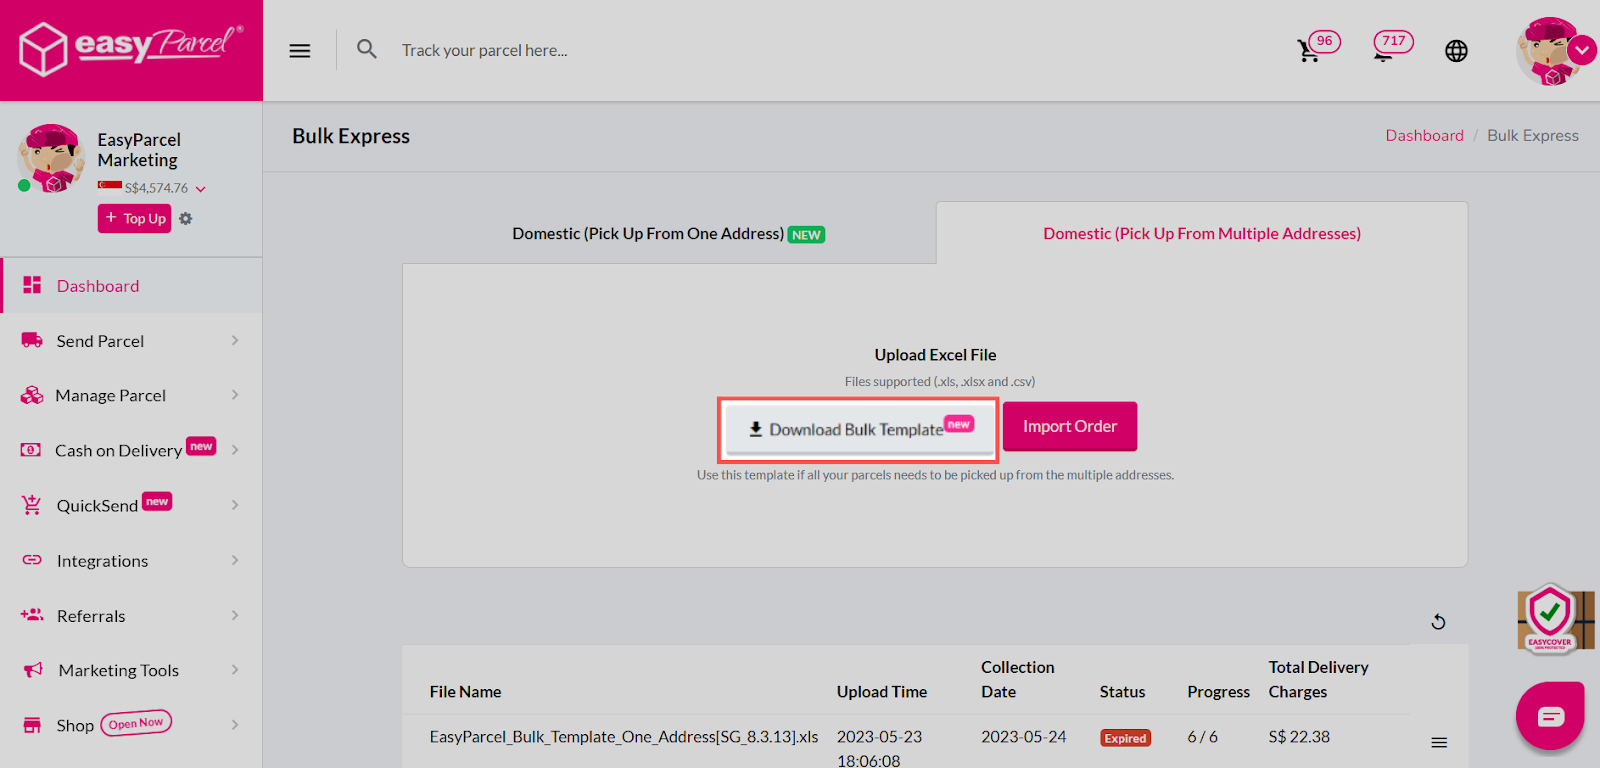Open the shopping cart with 96 items
1600x768 pixels.
point(1317,47)
